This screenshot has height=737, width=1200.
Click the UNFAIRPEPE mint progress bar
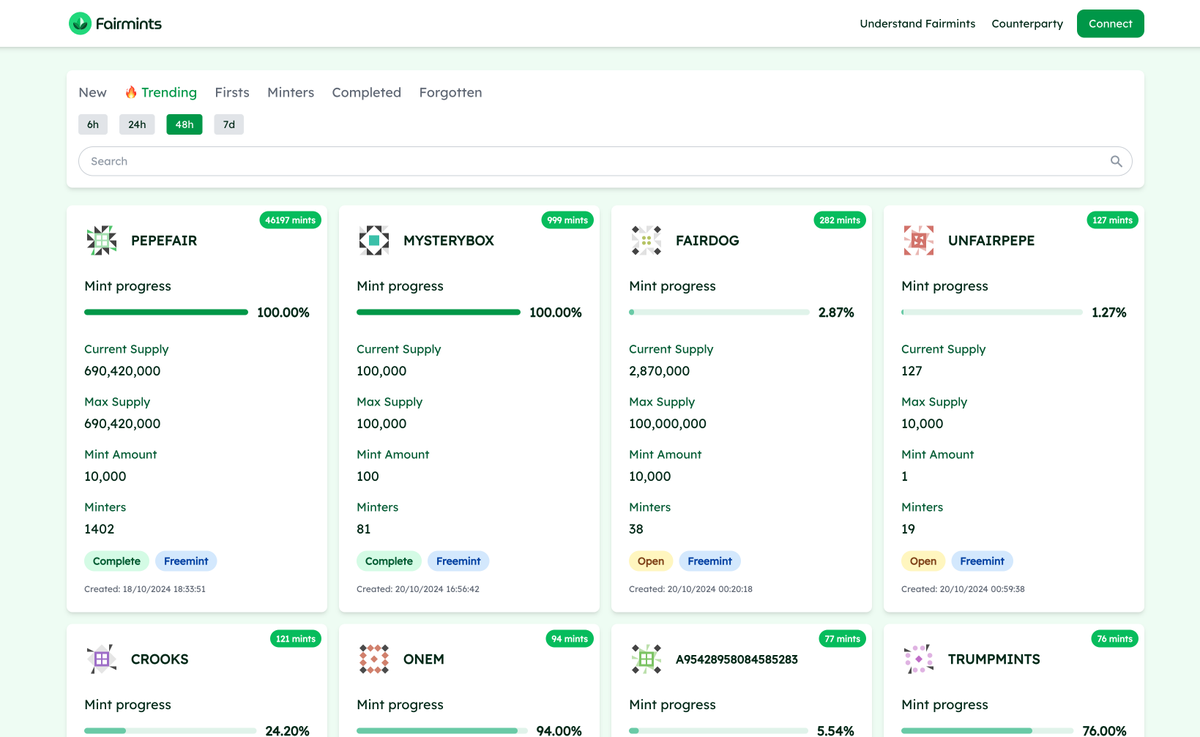tap(992, 312)
